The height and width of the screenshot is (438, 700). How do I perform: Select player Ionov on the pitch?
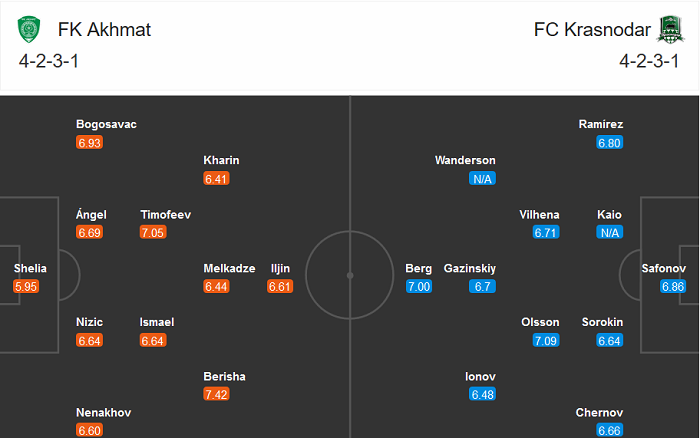(x=480, y=376)
